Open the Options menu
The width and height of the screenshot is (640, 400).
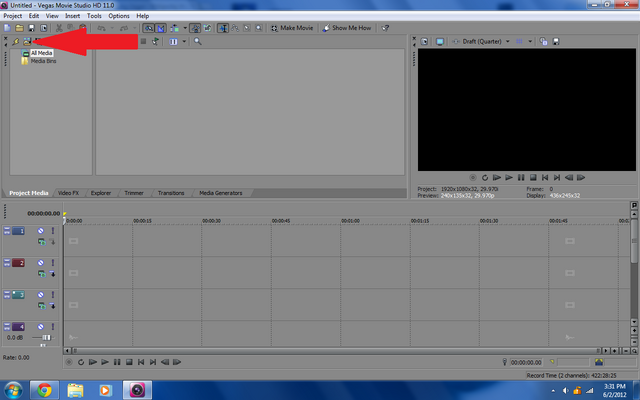[x=119, y=16]
